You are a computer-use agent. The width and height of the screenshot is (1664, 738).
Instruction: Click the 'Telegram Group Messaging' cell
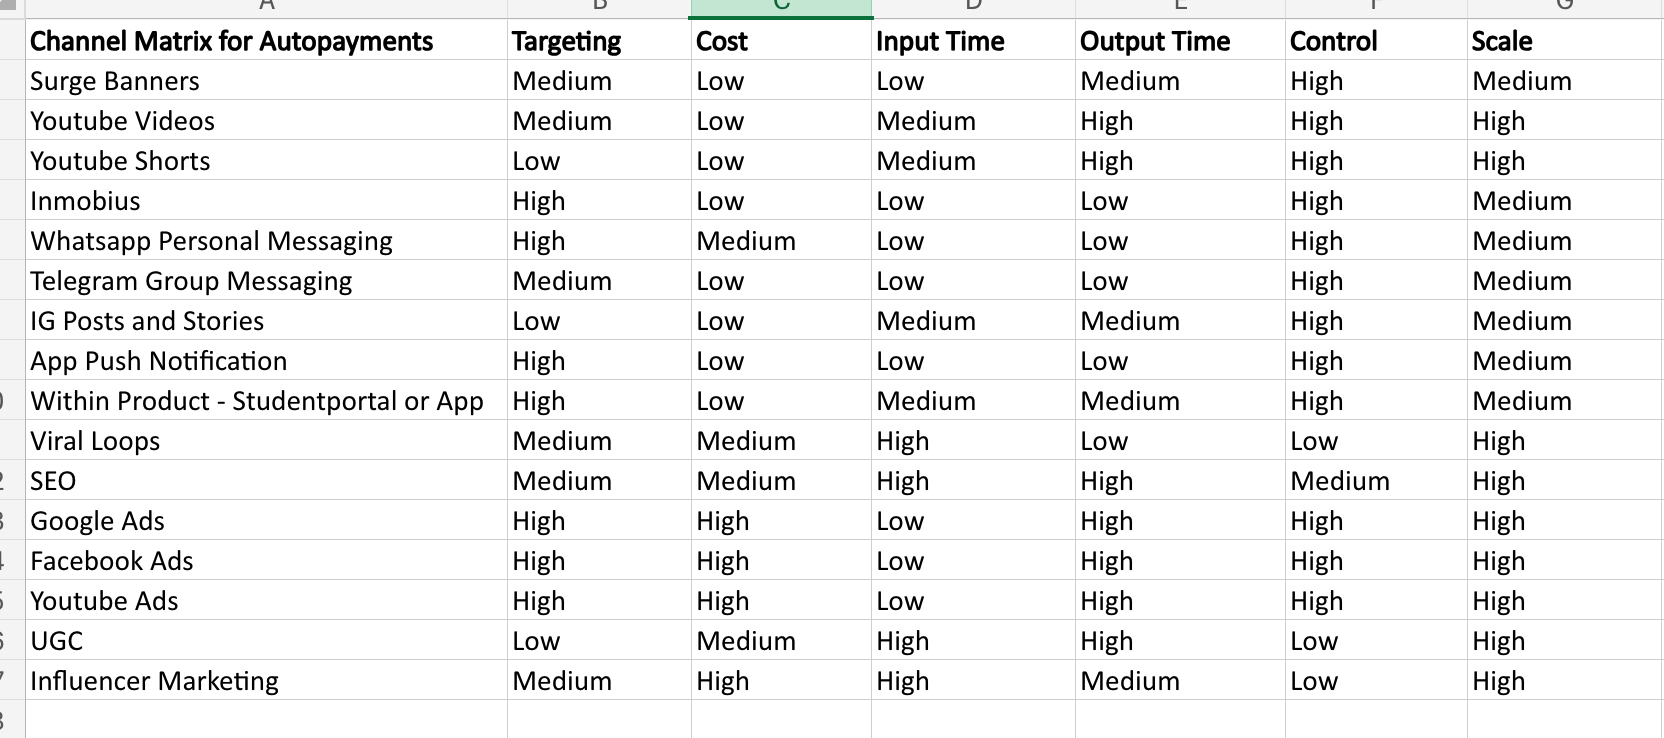click(191, 281)
